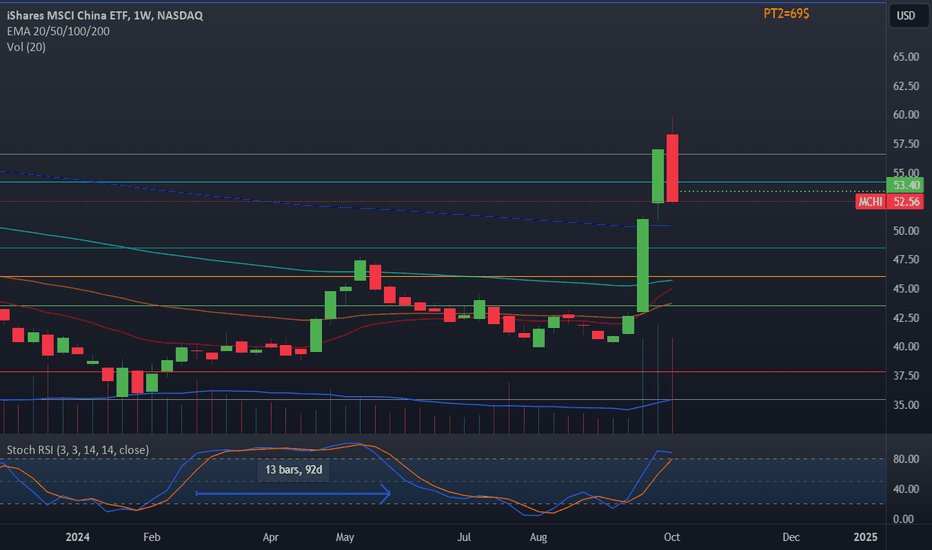The height and width of the screenshot is (550, 932).
Task: Click the Dec time axis label
Action: coord(791,537)
